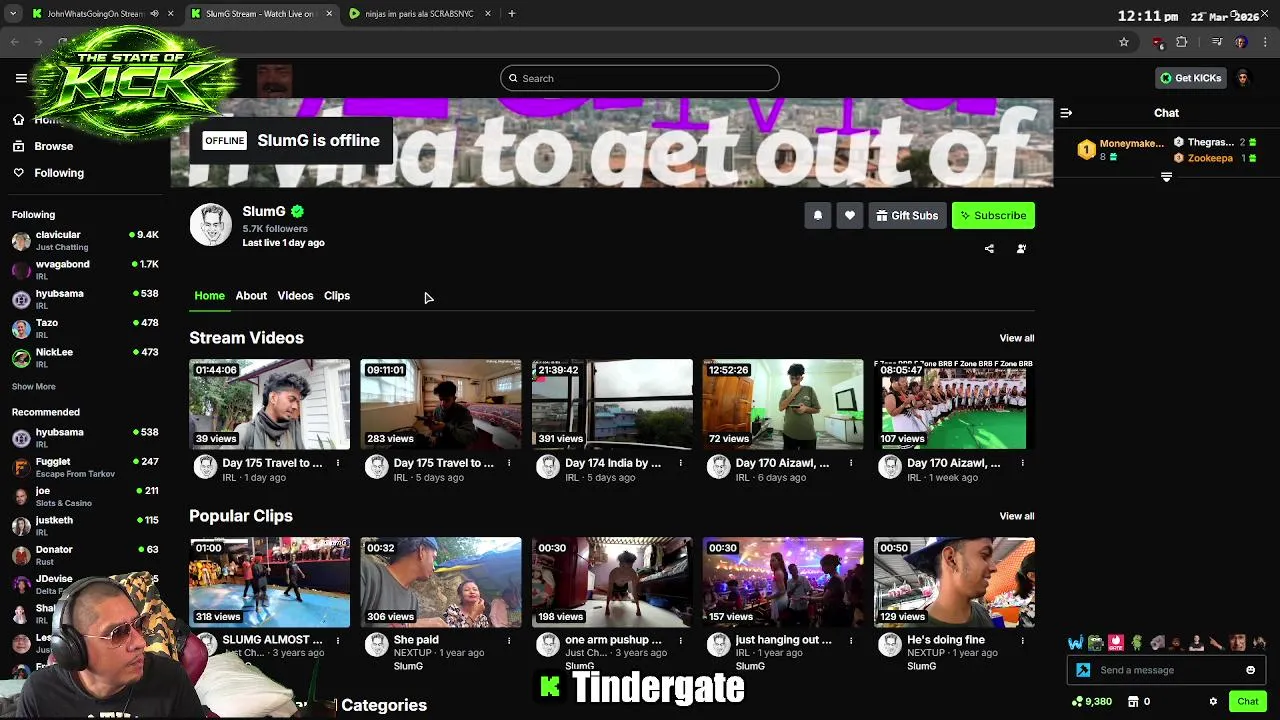Switch to the Videos channel tab
Image resolution: width=1280 pixels, height=720 pixels.
pos(295,296)
